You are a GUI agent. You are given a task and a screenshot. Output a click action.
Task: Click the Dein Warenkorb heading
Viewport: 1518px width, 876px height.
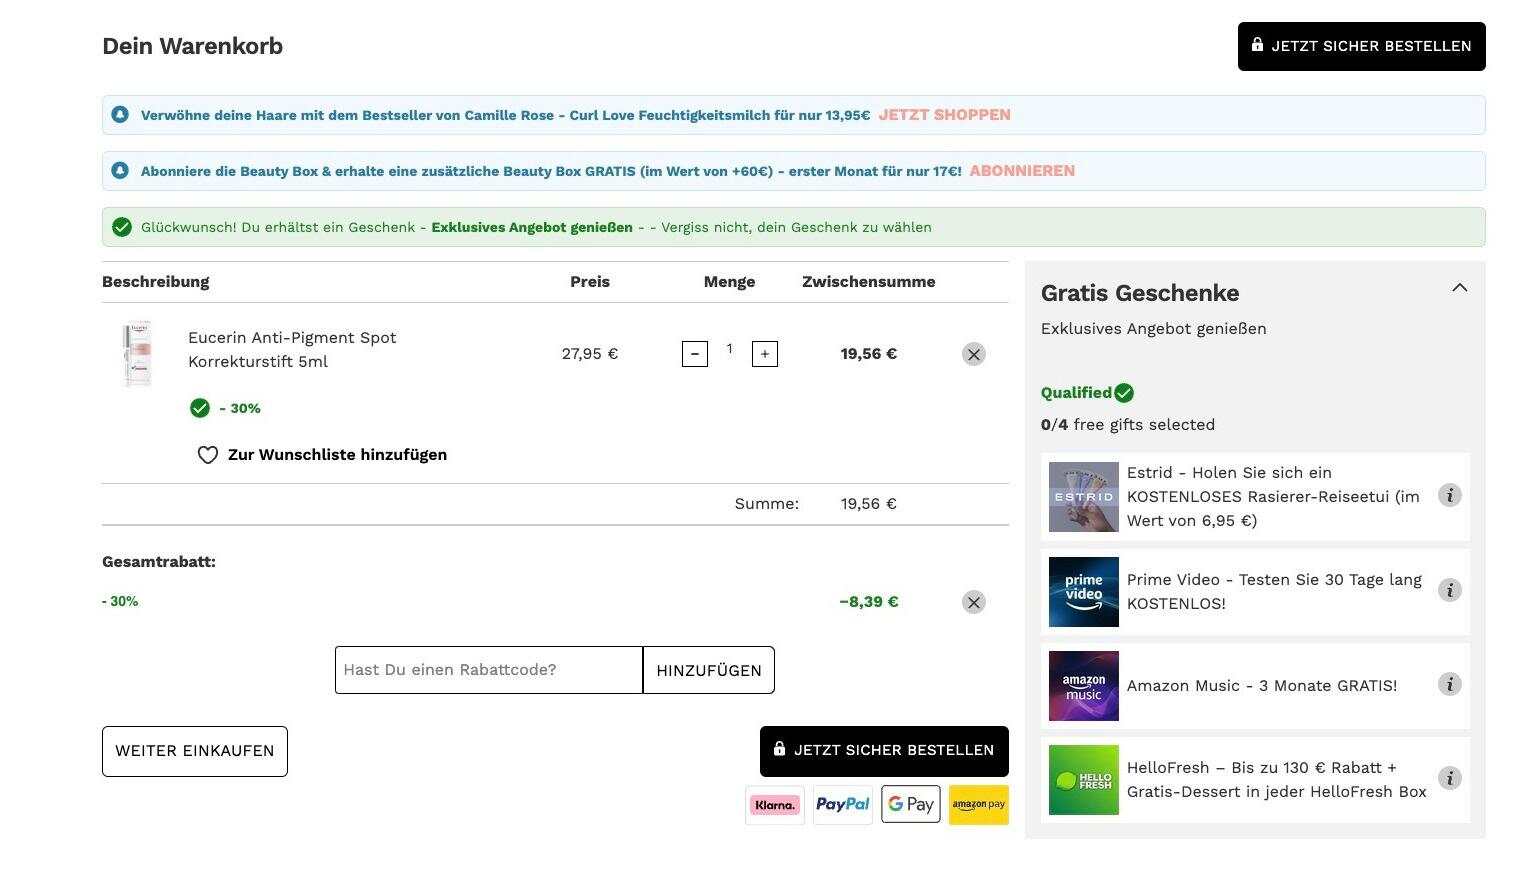point(192,46)
